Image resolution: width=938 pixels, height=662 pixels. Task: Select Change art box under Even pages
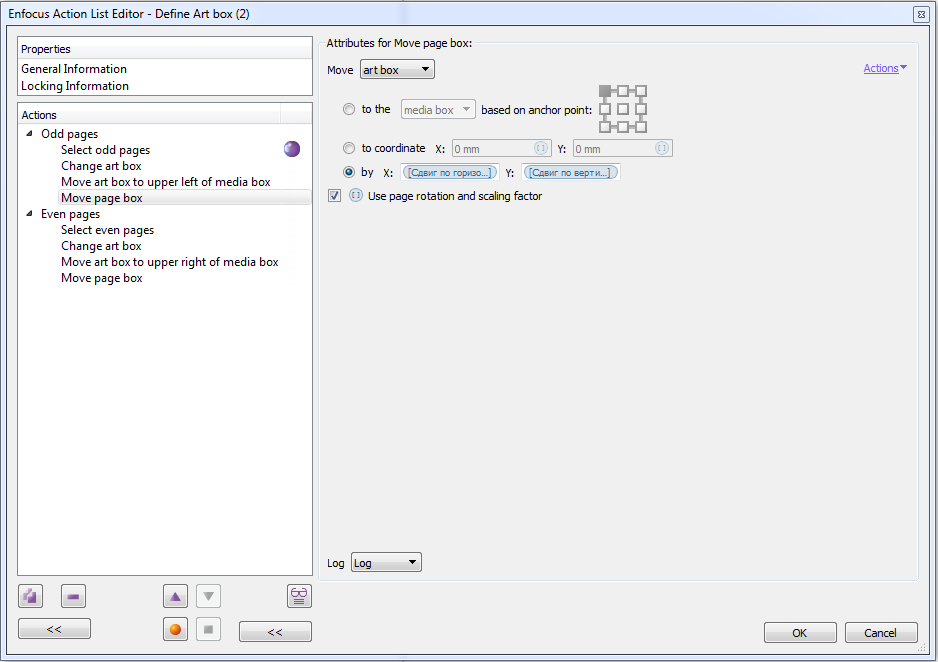(101, 246)
